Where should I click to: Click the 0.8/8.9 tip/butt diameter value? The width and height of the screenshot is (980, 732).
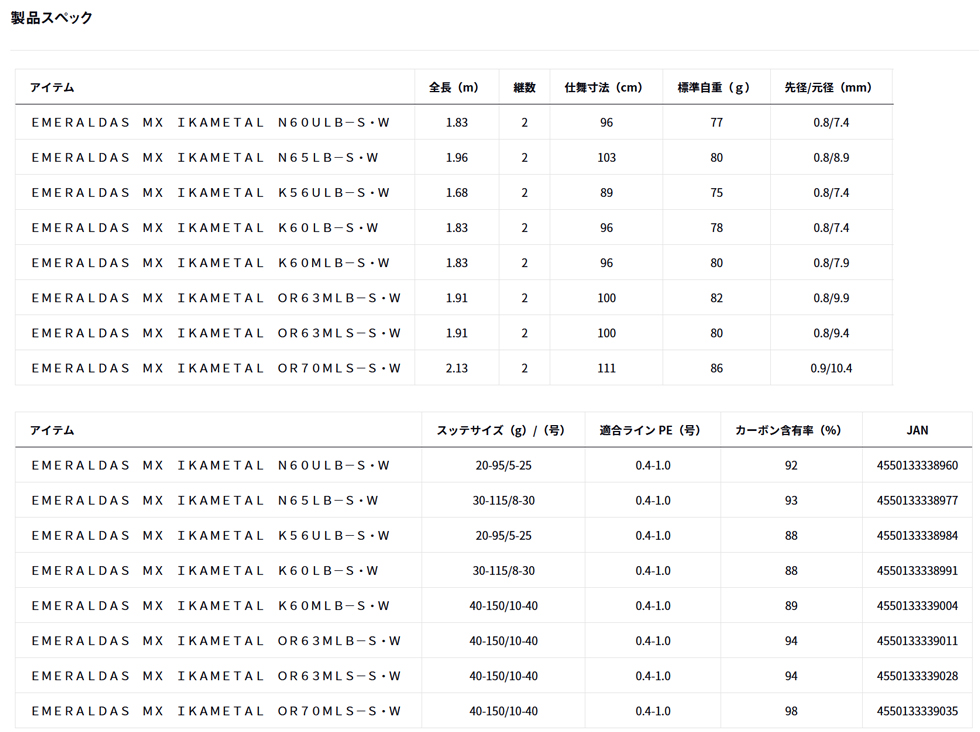tap(831, 158)
